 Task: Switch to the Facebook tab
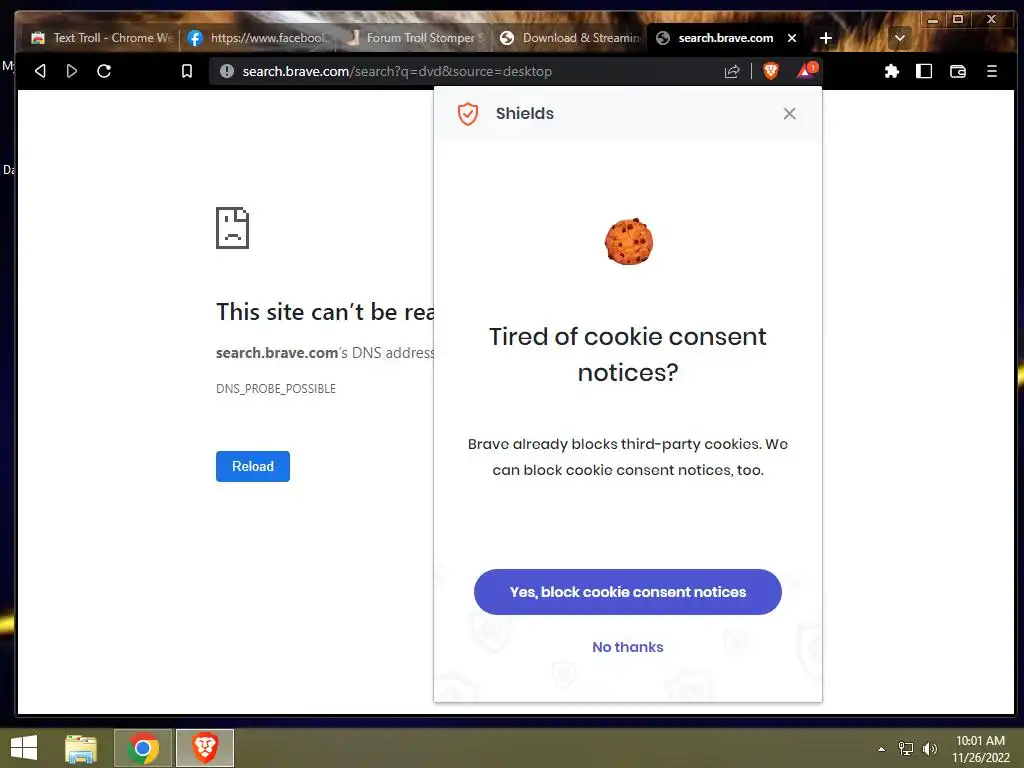tap(257, 38)
